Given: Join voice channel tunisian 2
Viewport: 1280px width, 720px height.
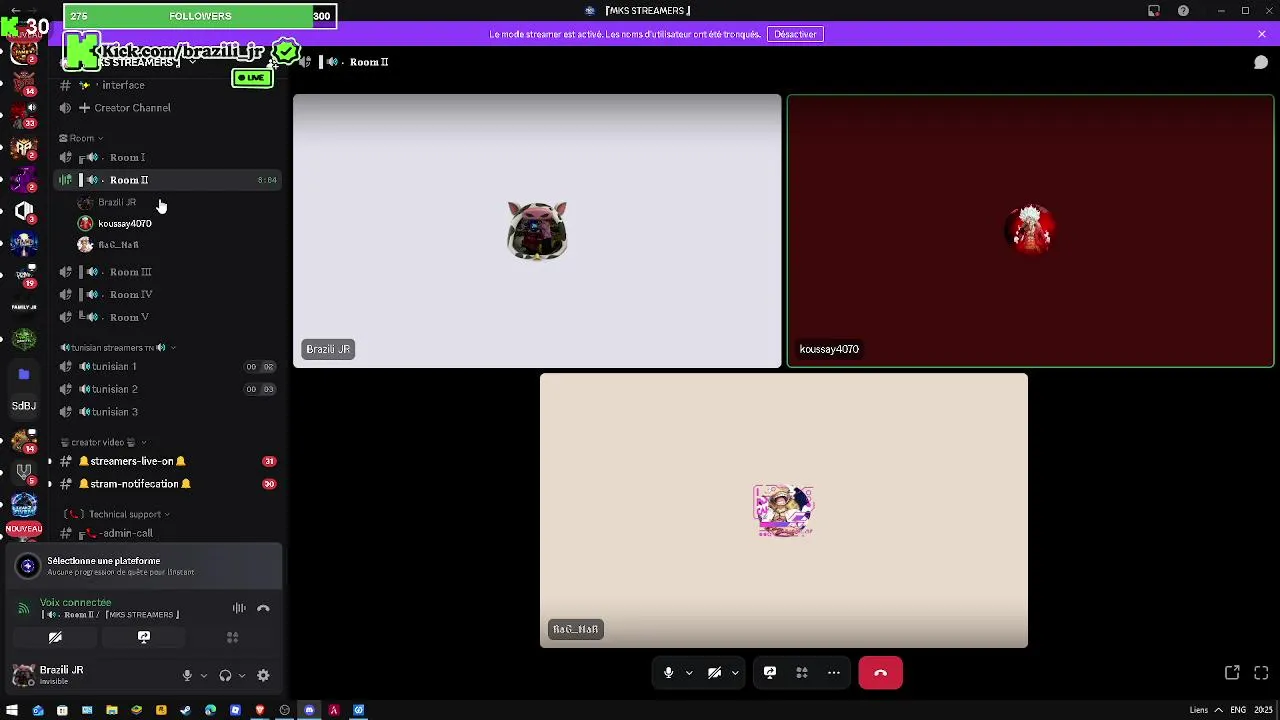Looking at the screenshot, I should pyautogui.click(x=166, y=389).
